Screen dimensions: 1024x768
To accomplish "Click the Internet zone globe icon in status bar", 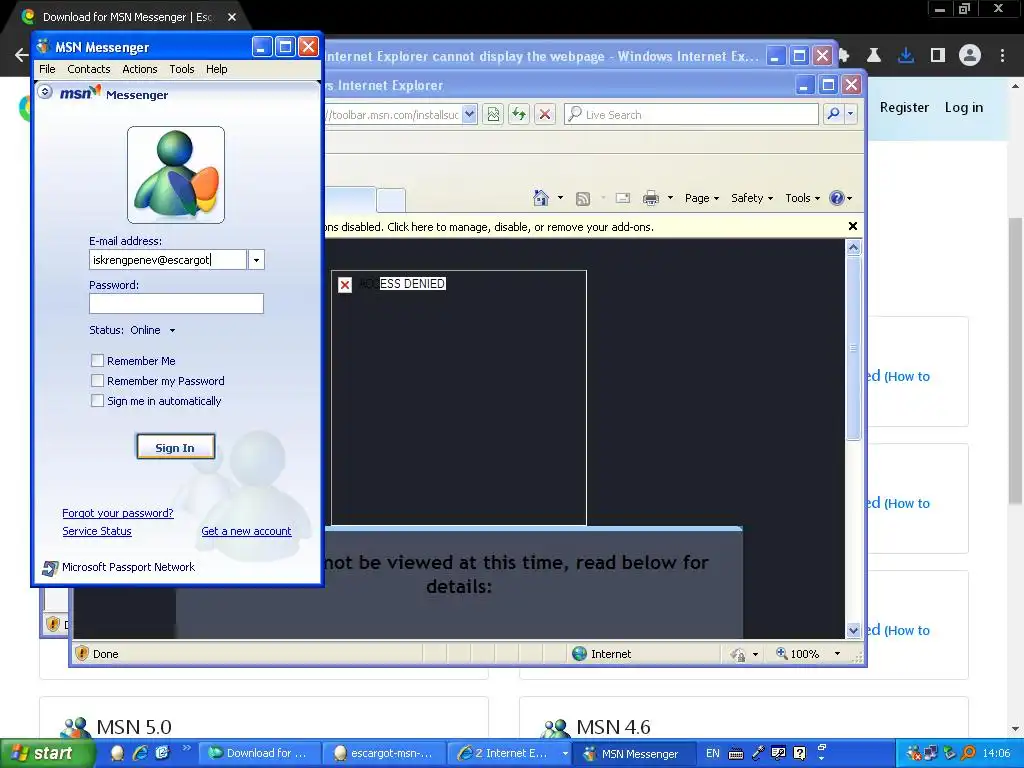I will click(x=579, y=654).
